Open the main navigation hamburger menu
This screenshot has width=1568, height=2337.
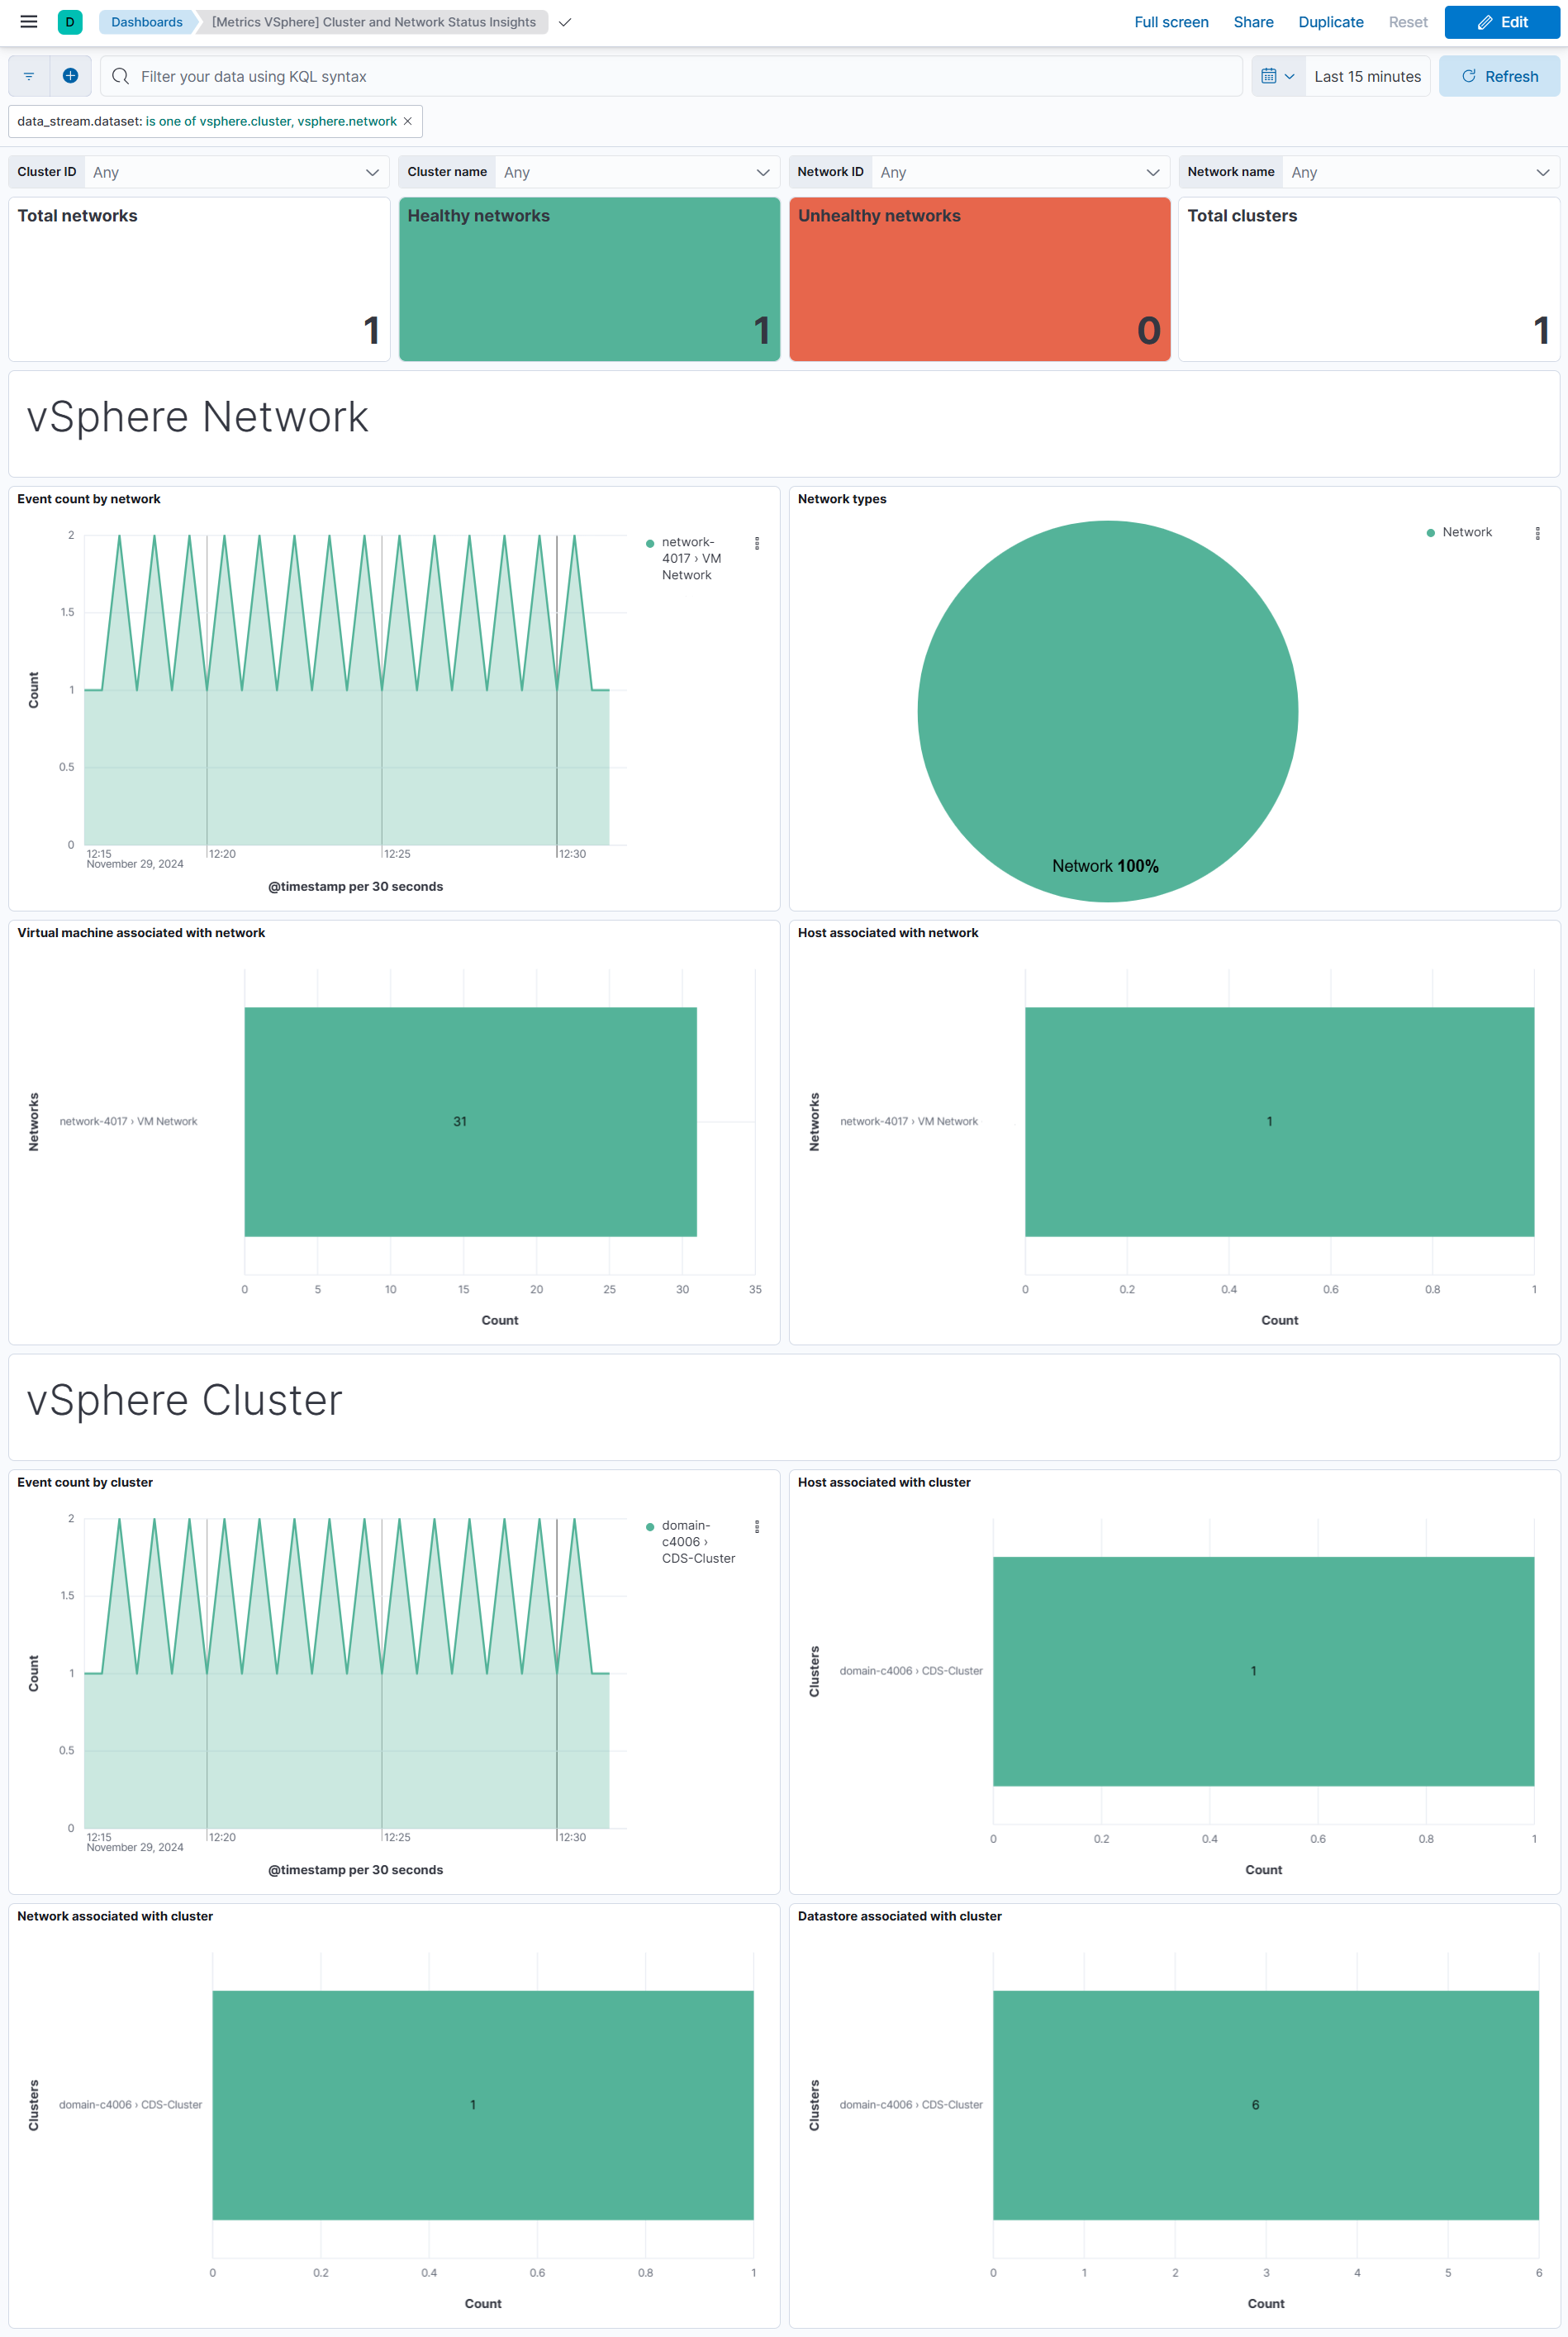[x=27, y=21]
